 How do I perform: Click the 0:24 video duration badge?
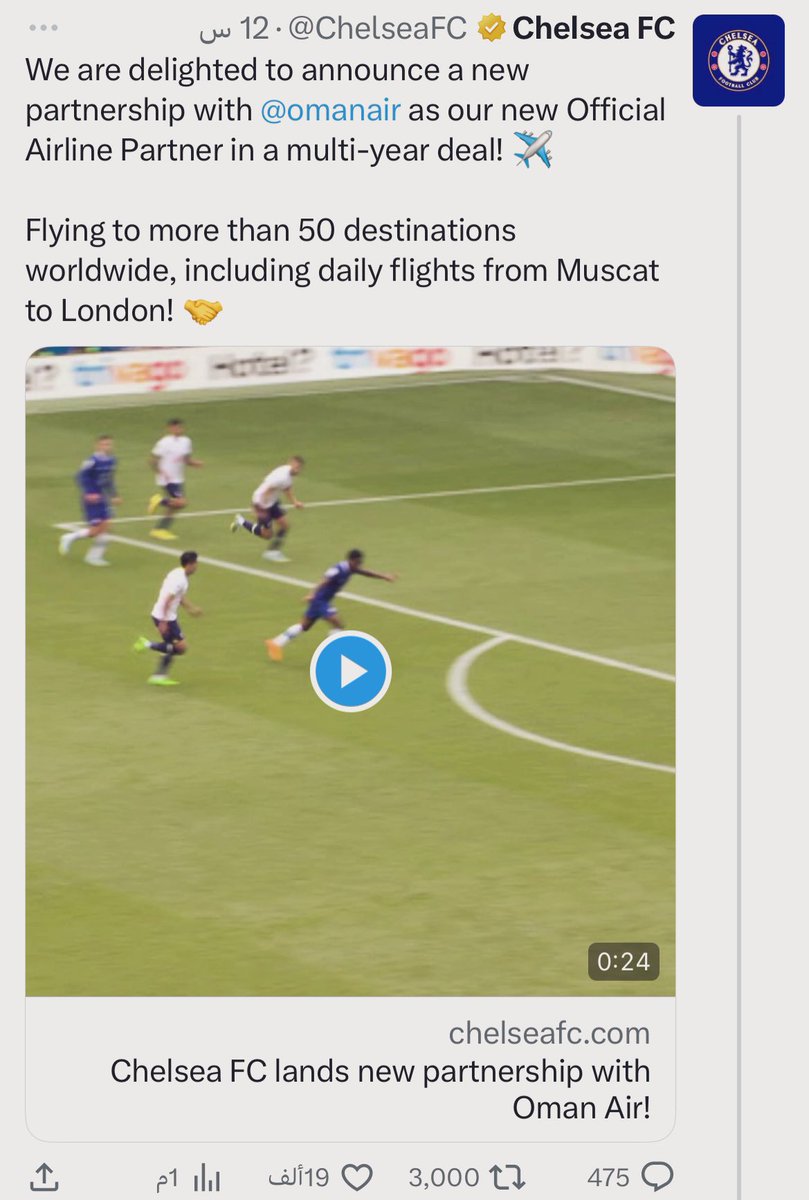click(623, 961)
